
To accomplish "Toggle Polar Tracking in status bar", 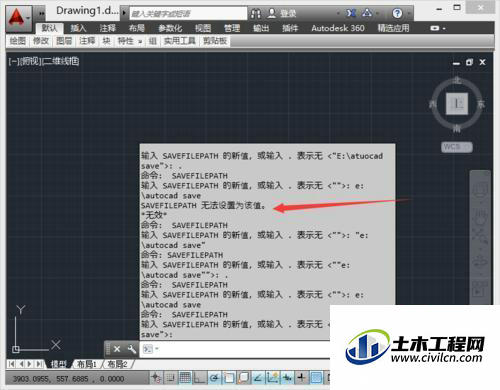I will click(x=214, y=378).
